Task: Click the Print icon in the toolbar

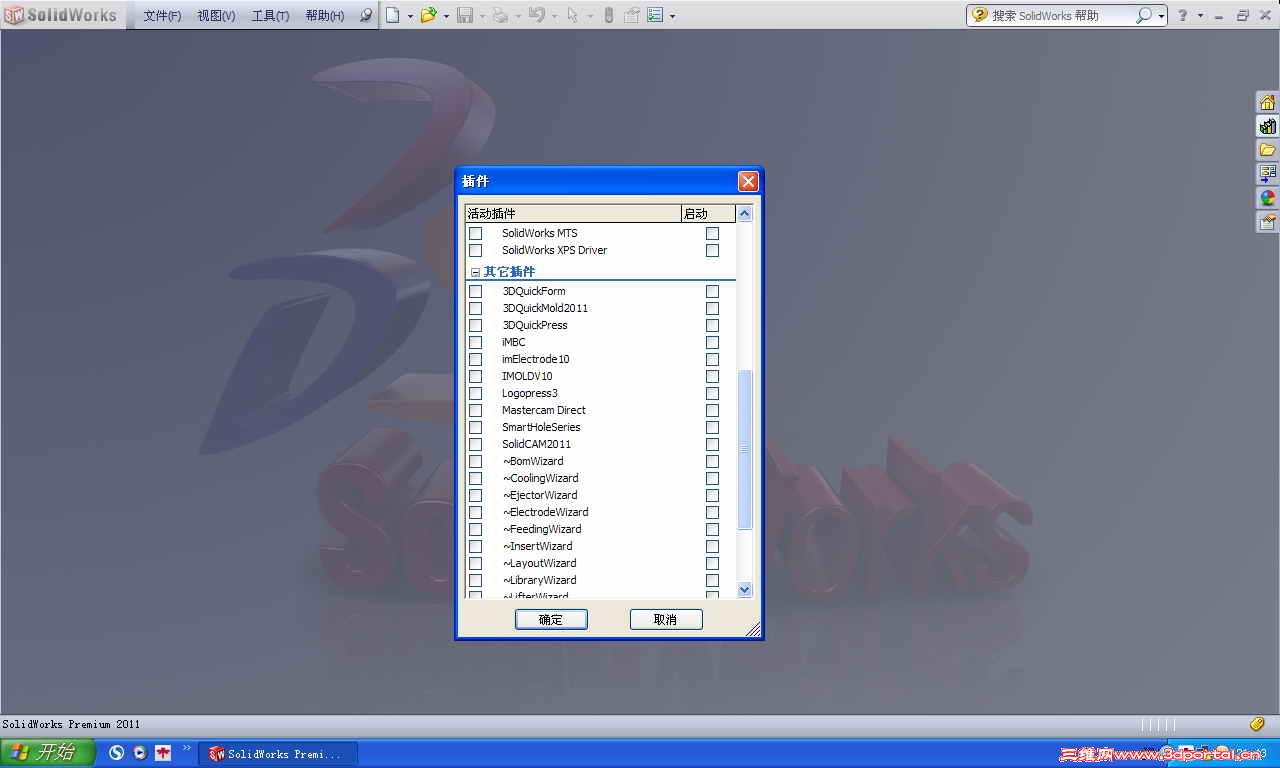Action: (501, 15)
